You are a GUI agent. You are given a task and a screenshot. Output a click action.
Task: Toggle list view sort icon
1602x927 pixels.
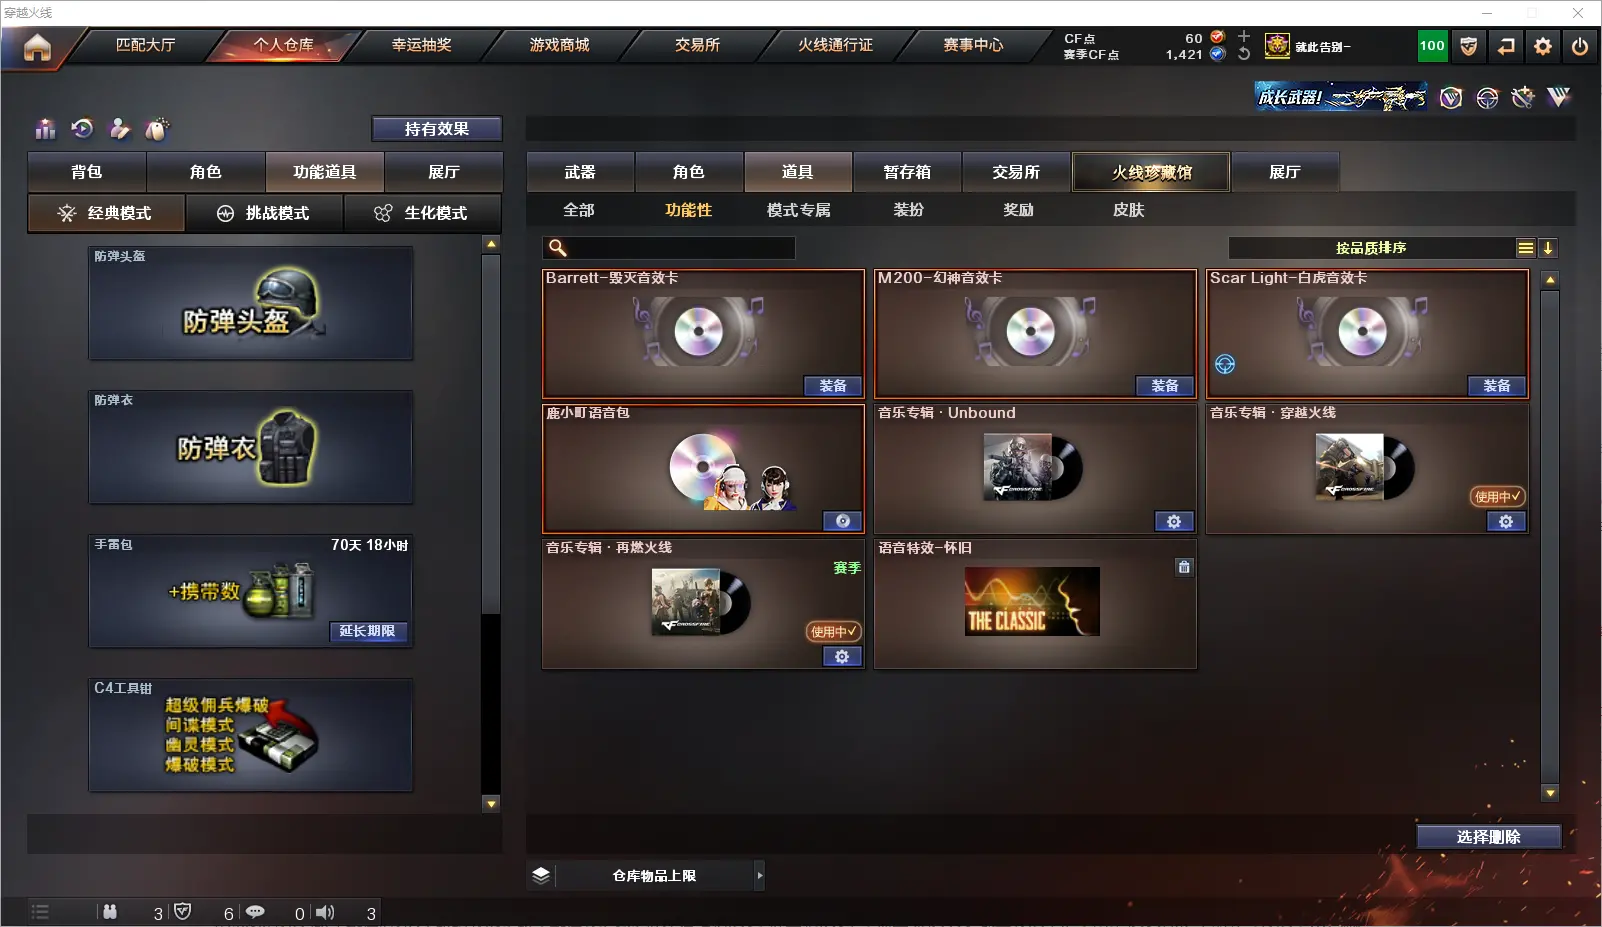click(x=1525, y=248)
